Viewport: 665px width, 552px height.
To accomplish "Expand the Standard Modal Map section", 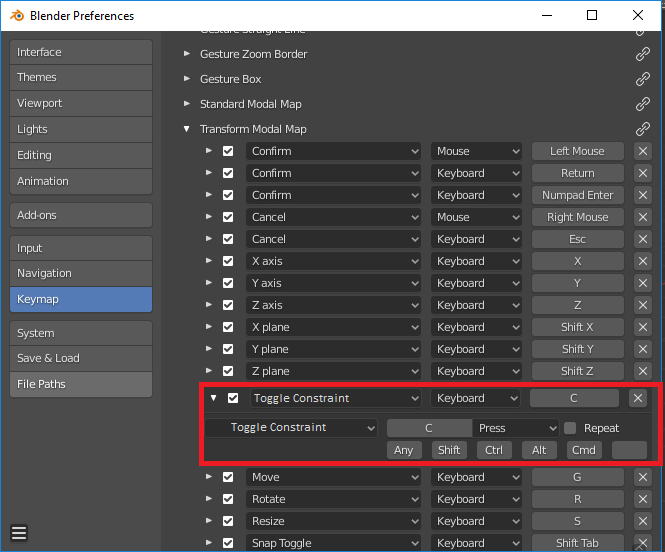I will pyautogui.click(x=187, y=103).
